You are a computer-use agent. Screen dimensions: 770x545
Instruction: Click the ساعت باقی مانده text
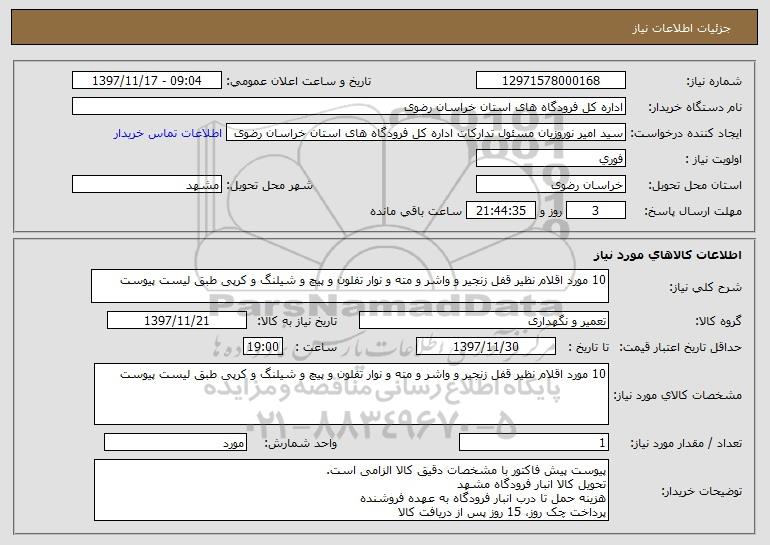click(x=415, y=211)
